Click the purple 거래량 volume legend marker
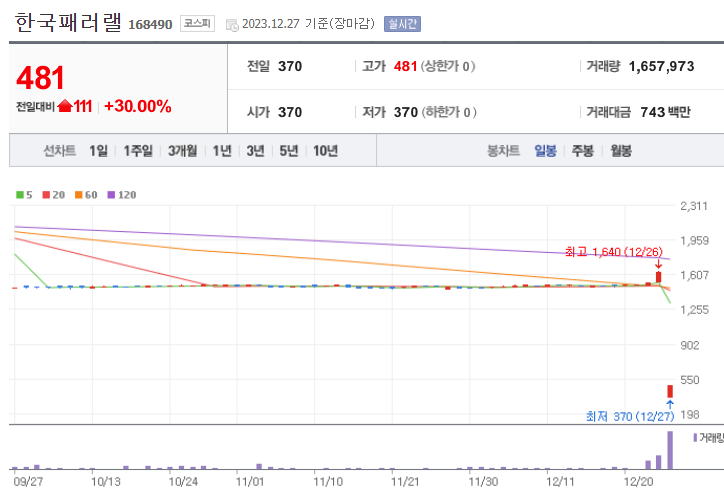Screen dimensions: 724x498 [695, 438]
